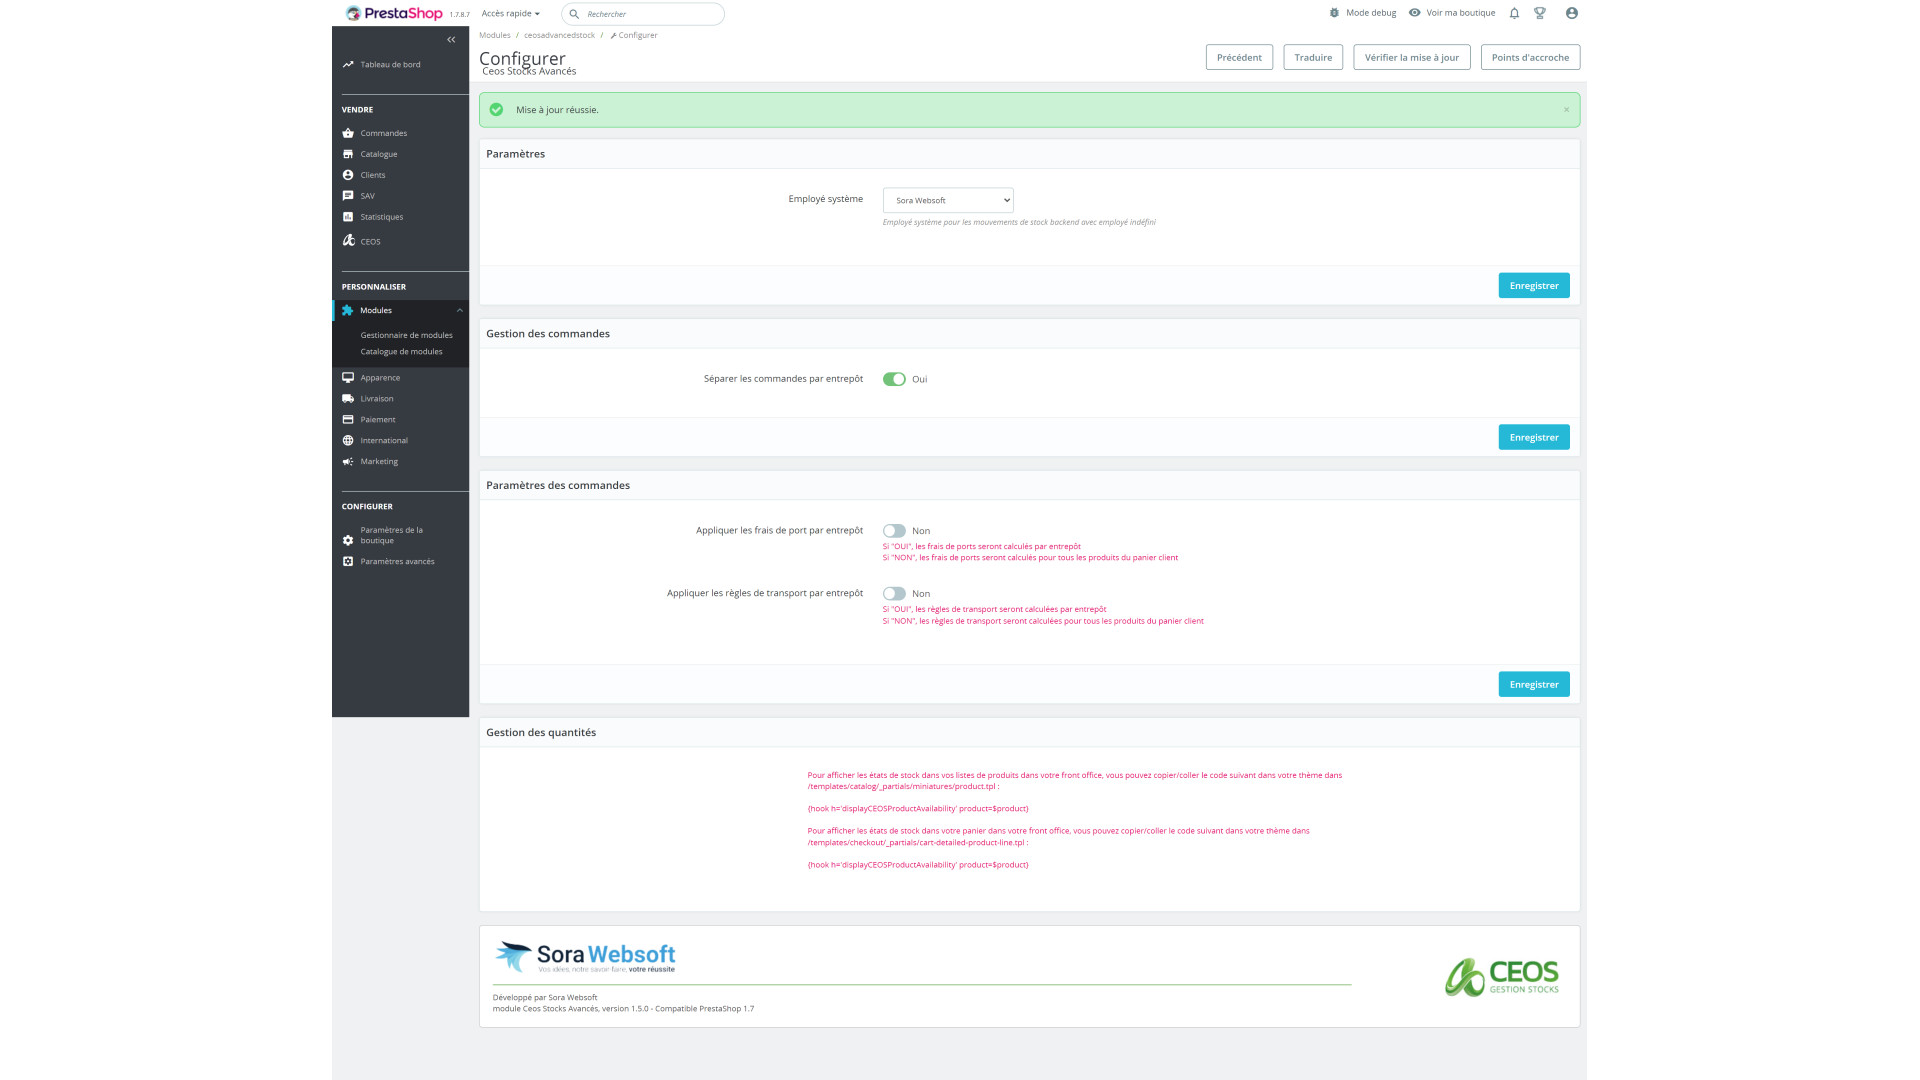
Task: Focus the Rechercher search field
Action: [650, 14]
